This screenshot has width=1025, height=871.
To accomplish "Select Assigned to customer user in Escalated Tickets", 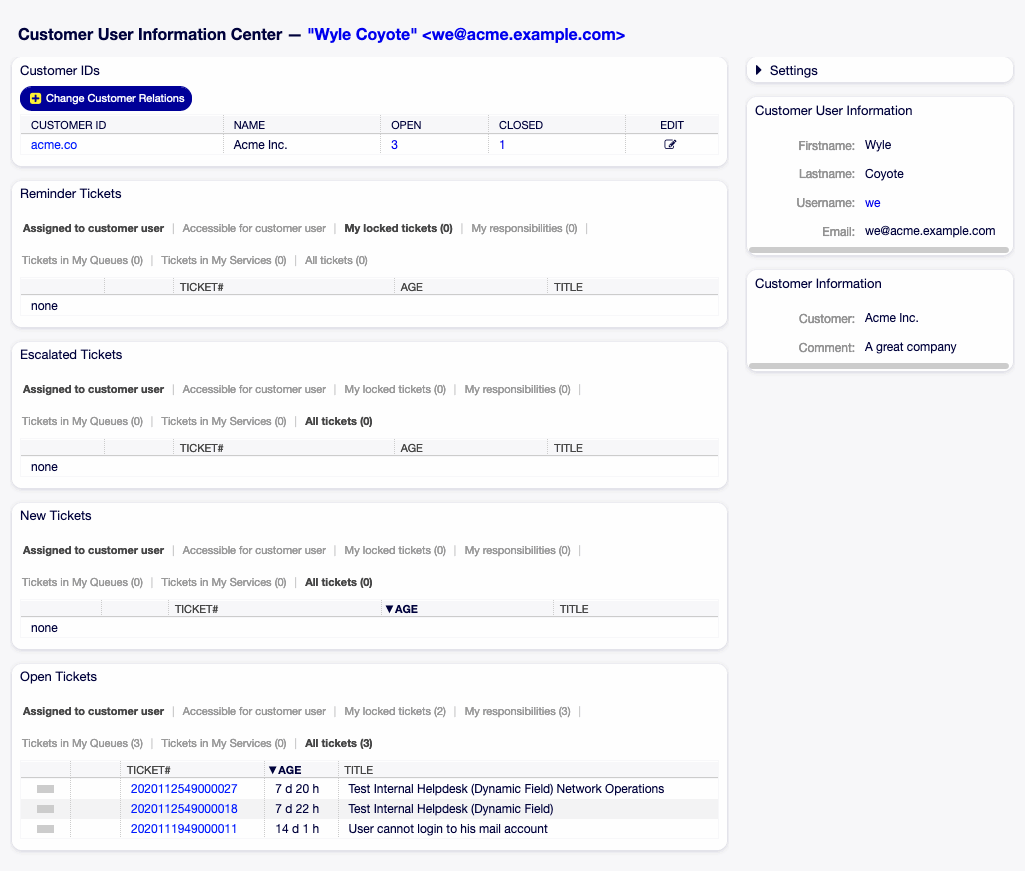I will tap(92, 389).
